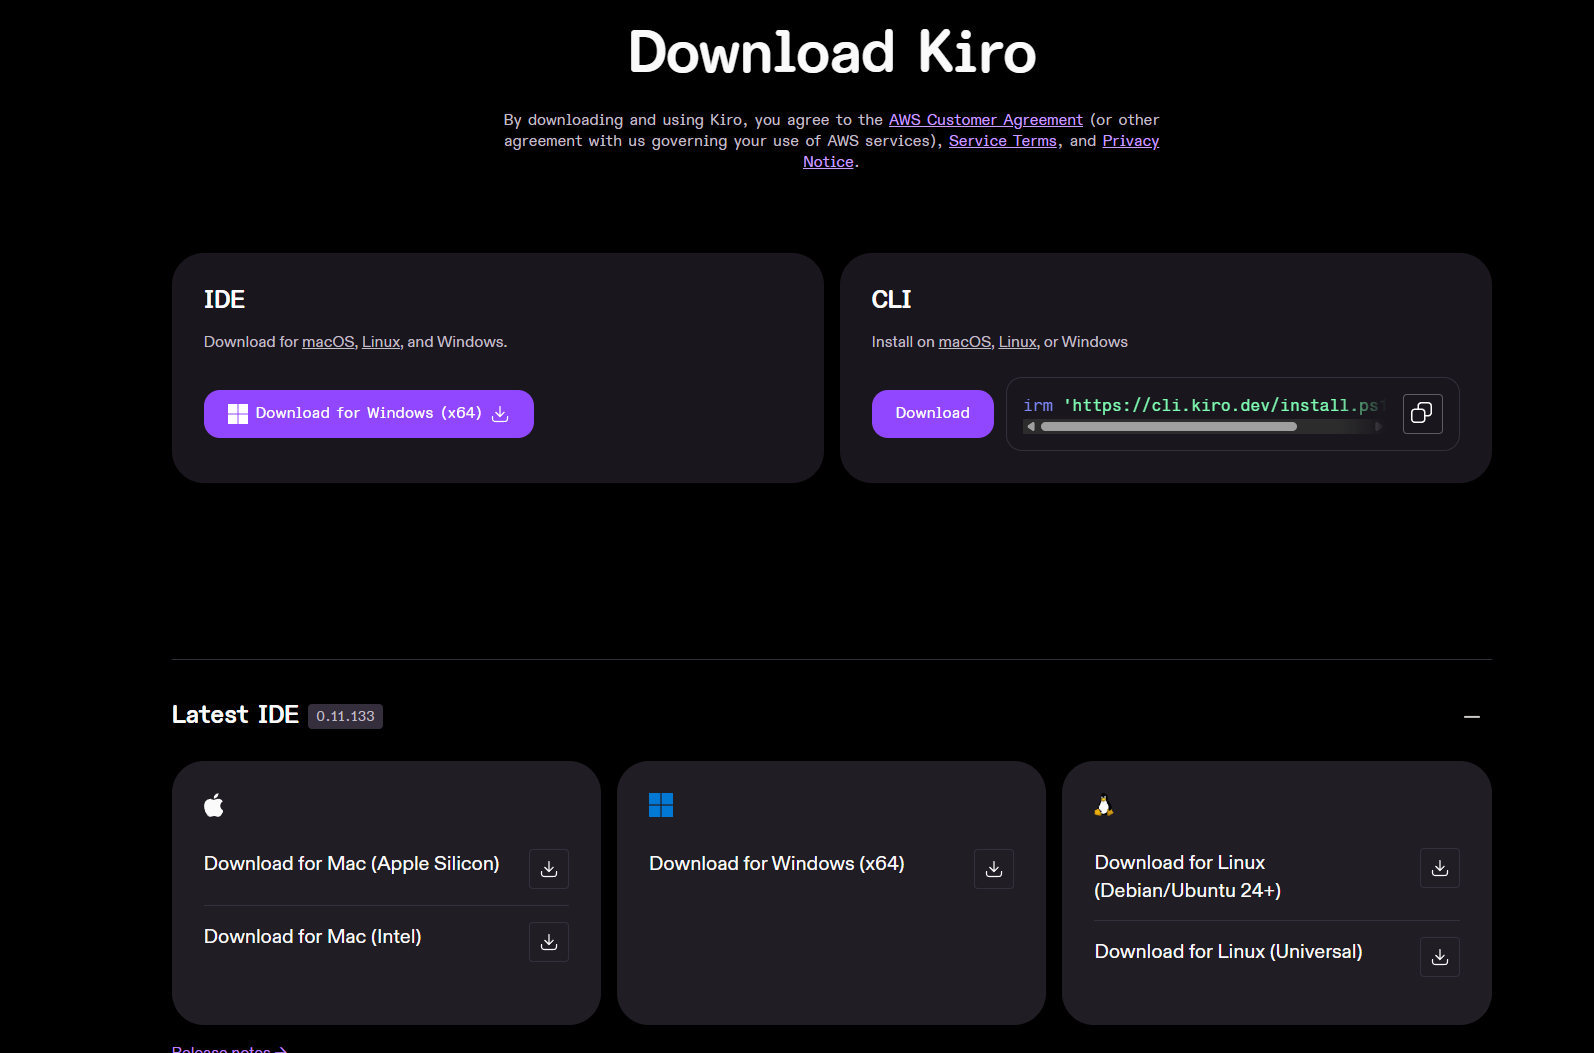Image resolution: width=1594 pixels, height=1053 pixels.
Task: Click the 0.11.133 version badge
Action: (x=345, y=716)
